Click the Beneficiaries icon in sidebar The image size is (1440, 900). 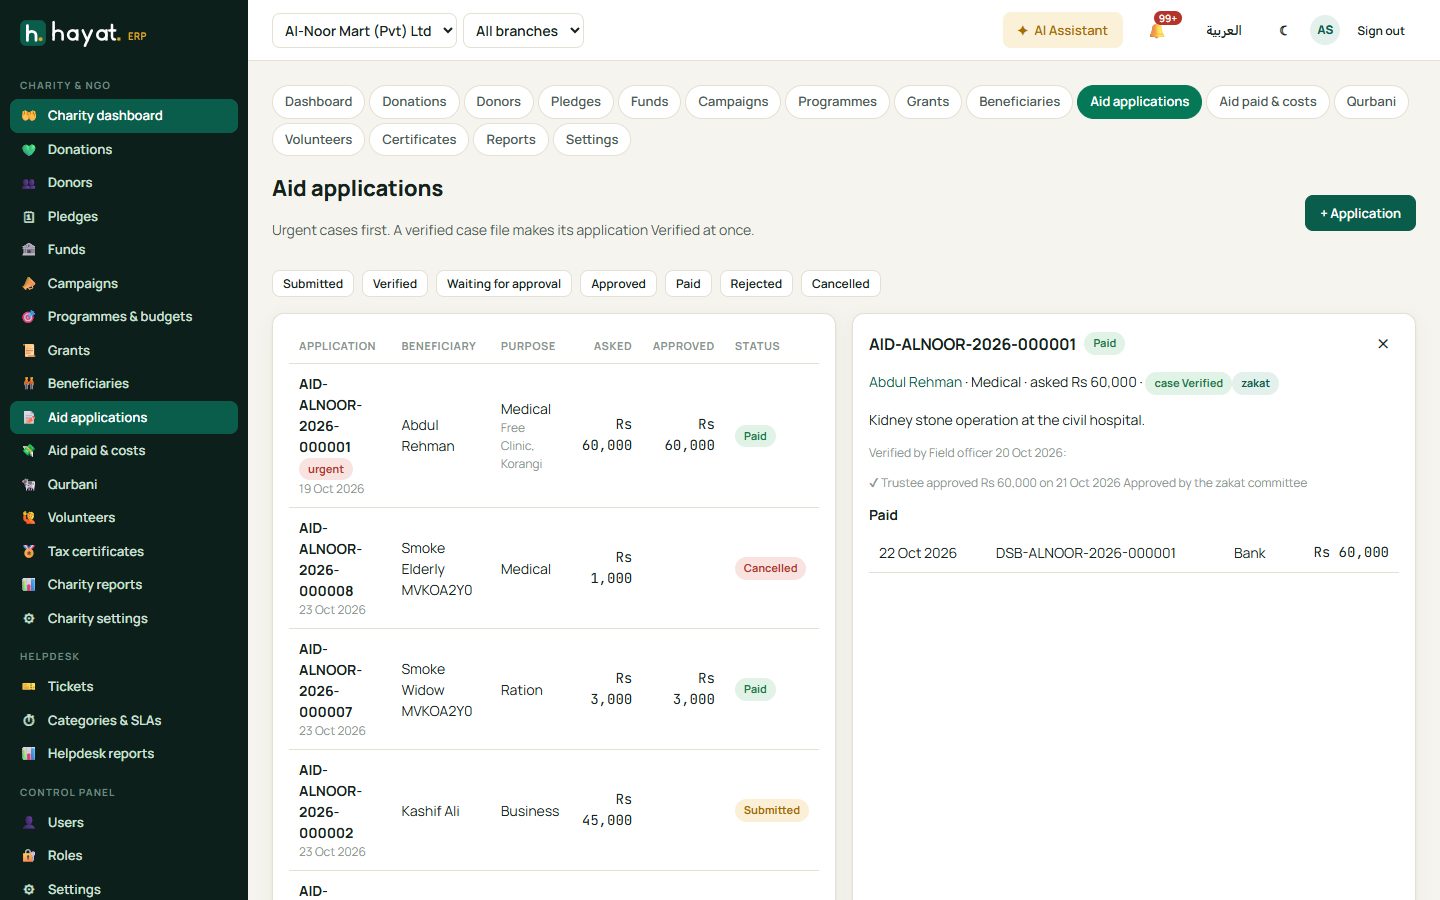pos(29,384)
